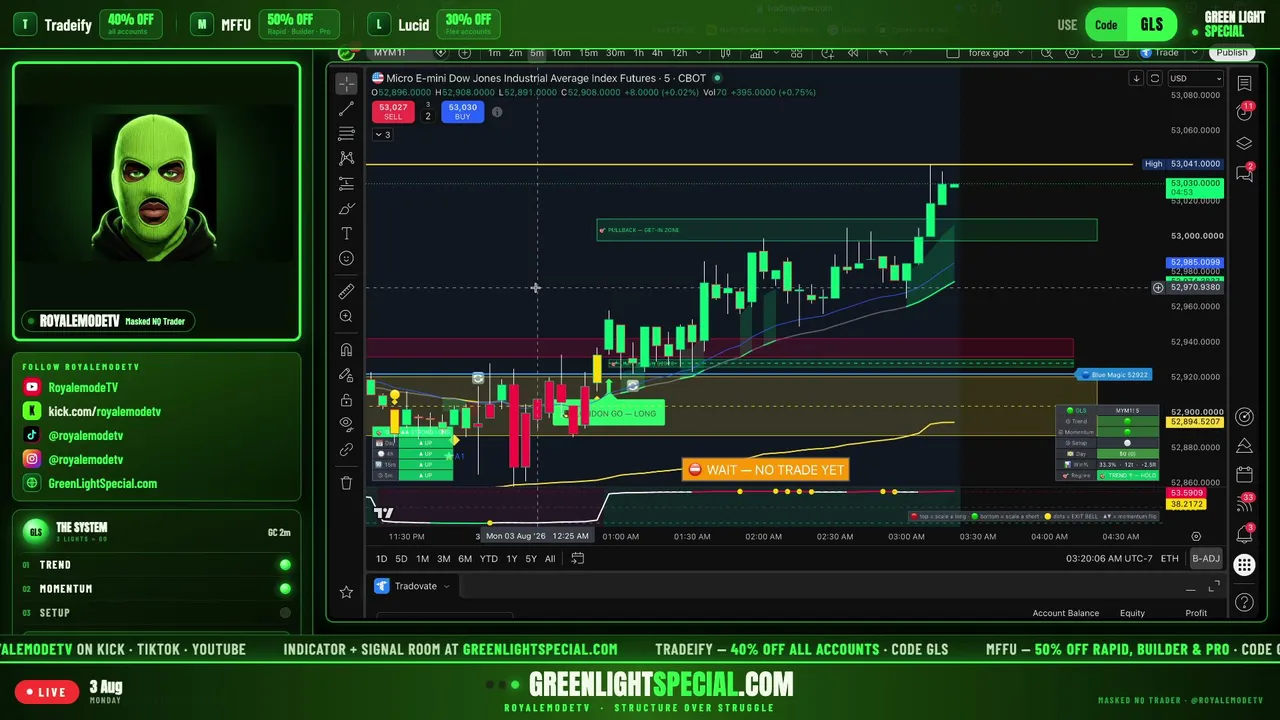Toggle the invert scale arrow button
Image resolution: width=1280 pixels, height=720 pixels.
pos(1136,78)
